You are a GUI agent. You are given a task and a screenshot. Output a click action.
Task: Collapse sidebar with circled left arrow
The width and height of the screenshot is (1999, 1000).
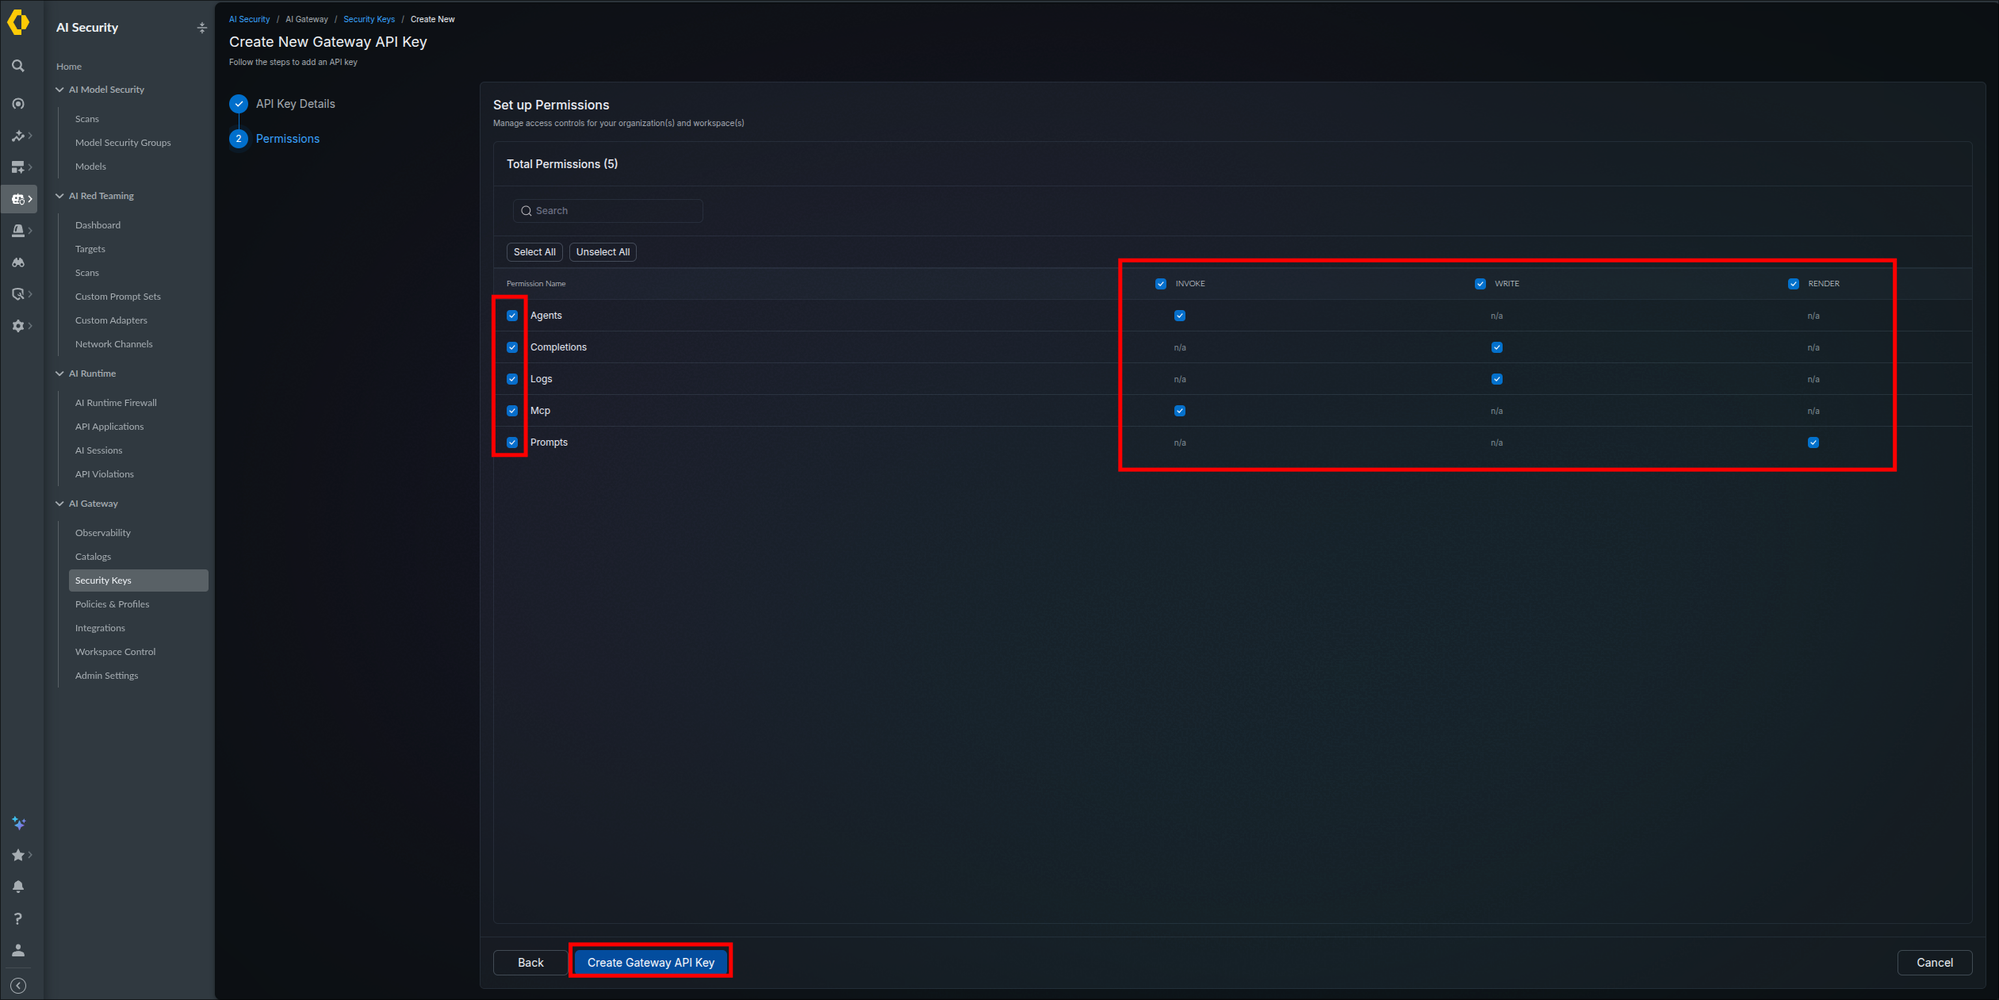(x=18, y=986)
